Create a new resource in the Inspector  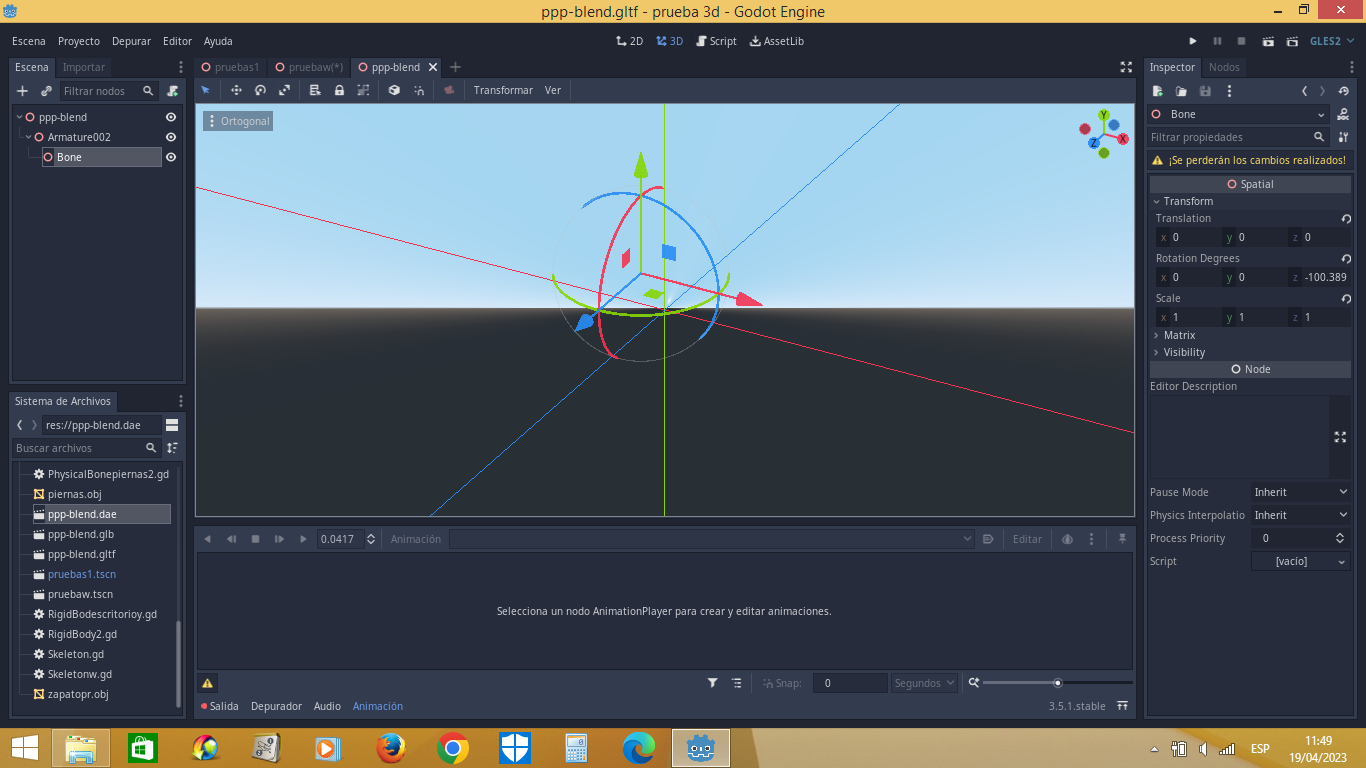pos(1157,91)
